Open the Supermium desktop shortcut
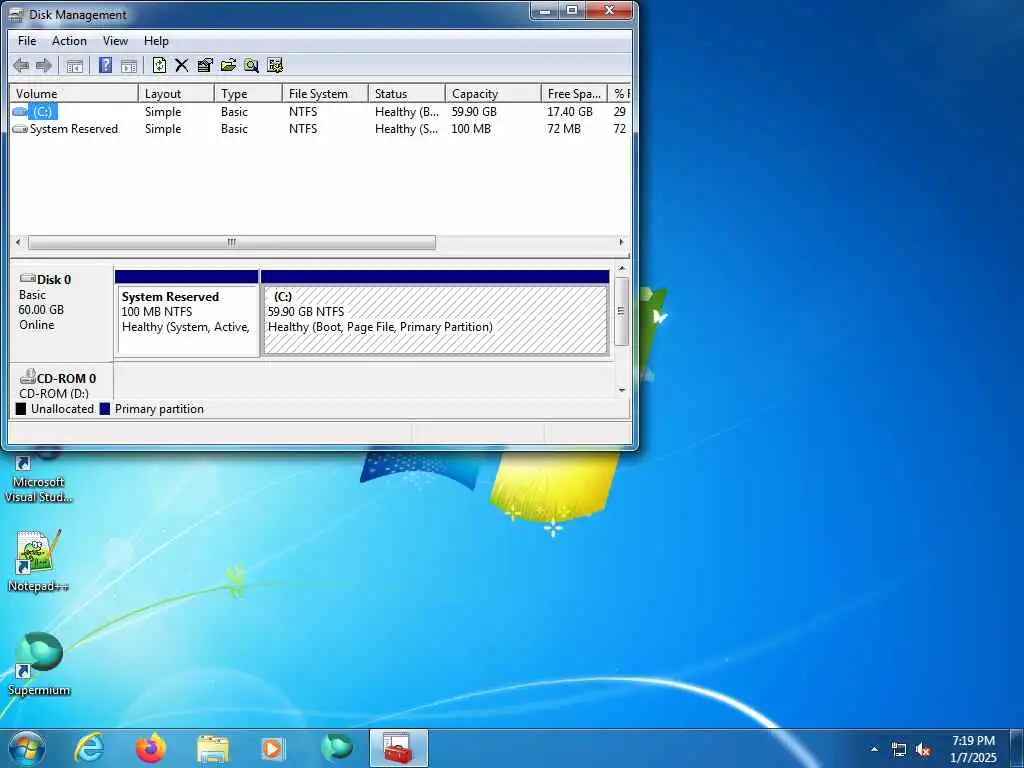This screenshot has height=768, width=1024. coord(38,664)
